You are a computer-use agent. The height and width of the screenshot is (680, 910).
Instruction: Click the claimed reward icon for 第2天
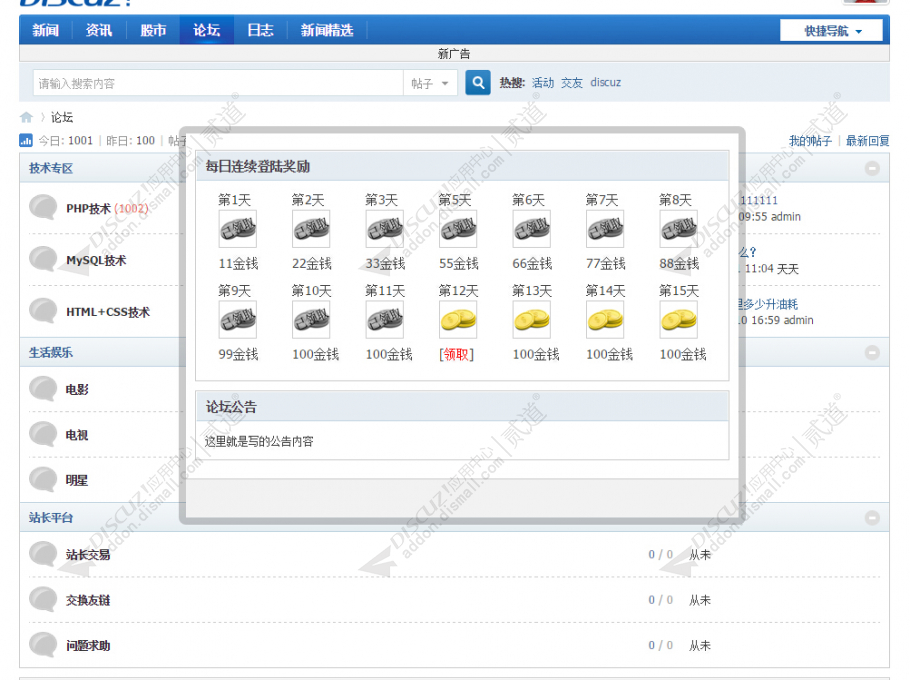point(311,229)
